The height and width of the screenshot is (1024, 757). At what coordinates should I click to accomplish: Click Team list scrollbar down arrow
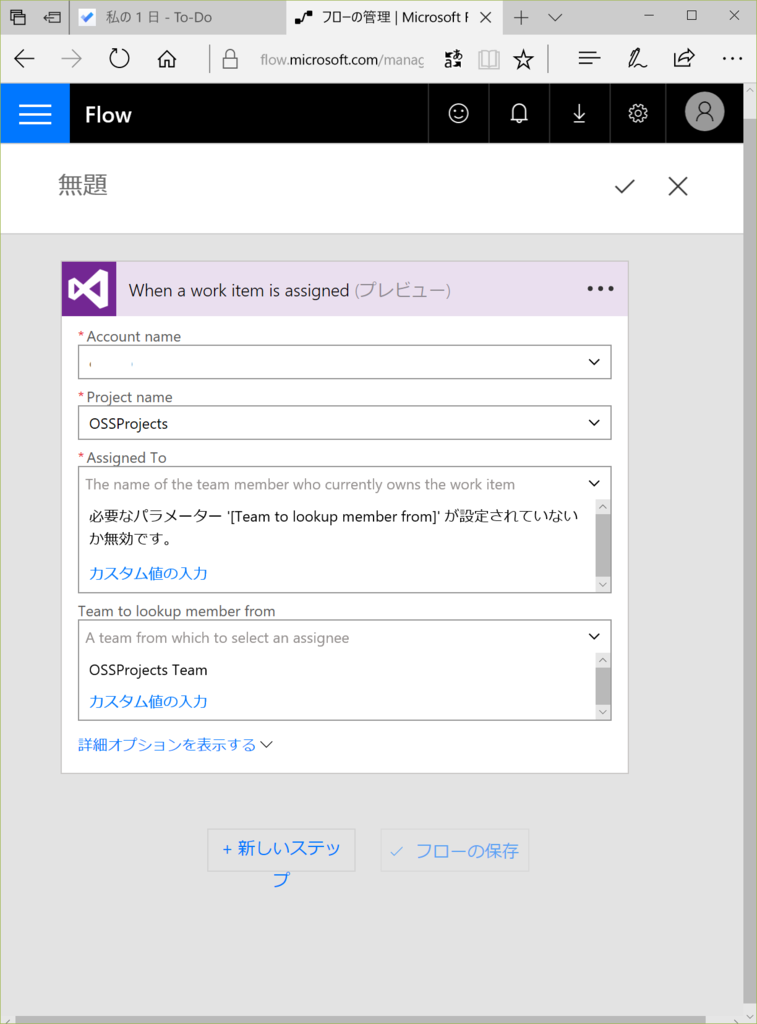(x=603, y=712)
